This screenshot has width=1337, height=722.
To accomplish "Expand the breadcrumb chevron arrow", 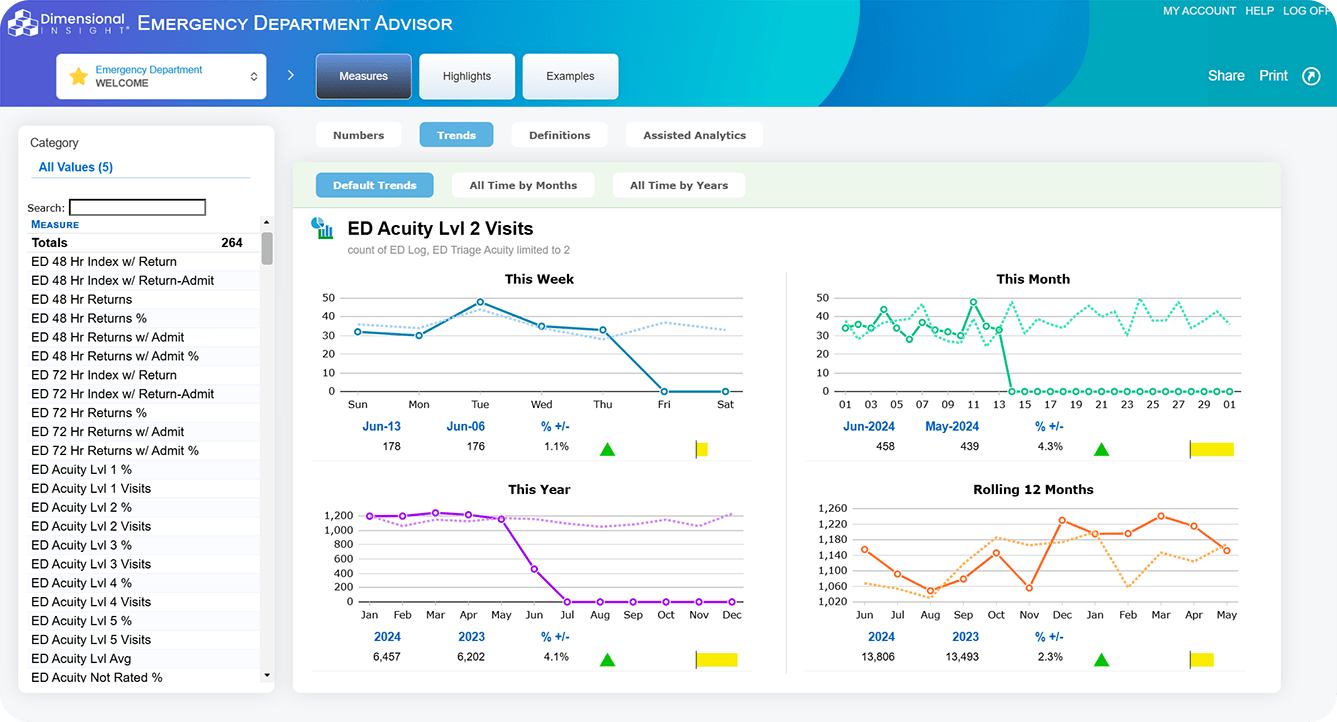I will tap(291, 75).
